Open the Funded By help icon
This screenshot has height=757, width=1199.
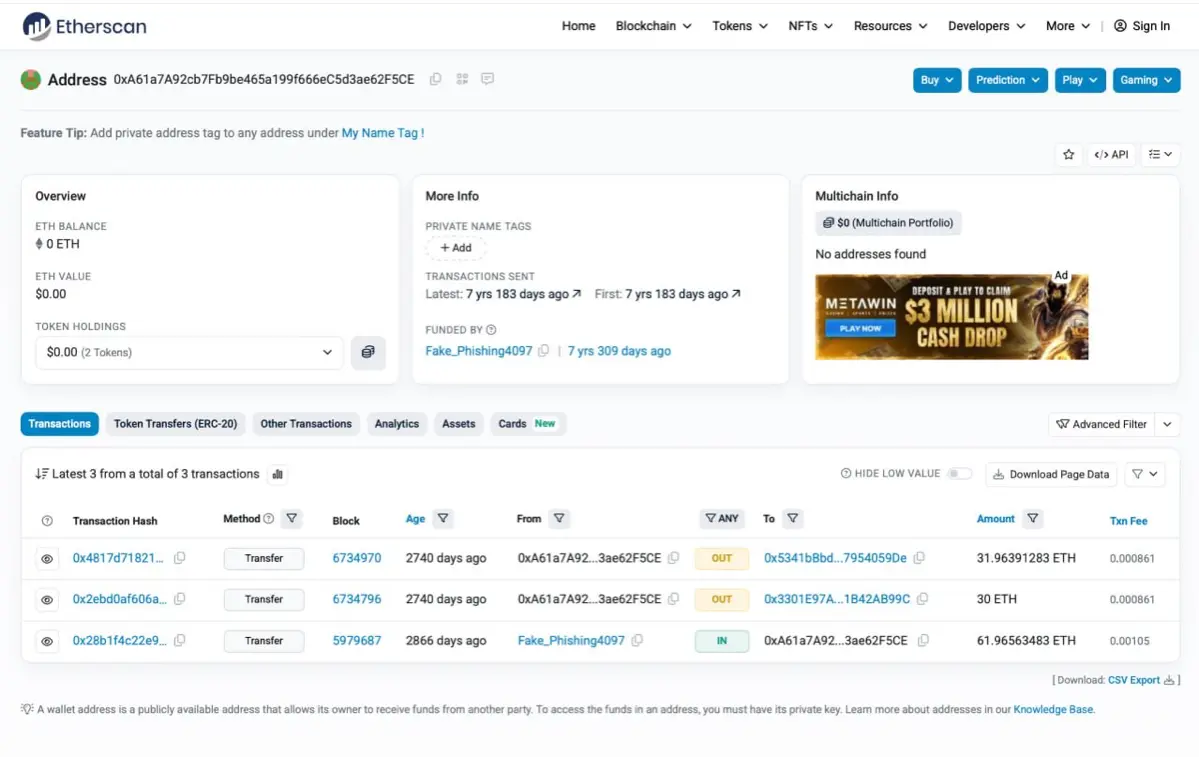[x=491, y=330]
